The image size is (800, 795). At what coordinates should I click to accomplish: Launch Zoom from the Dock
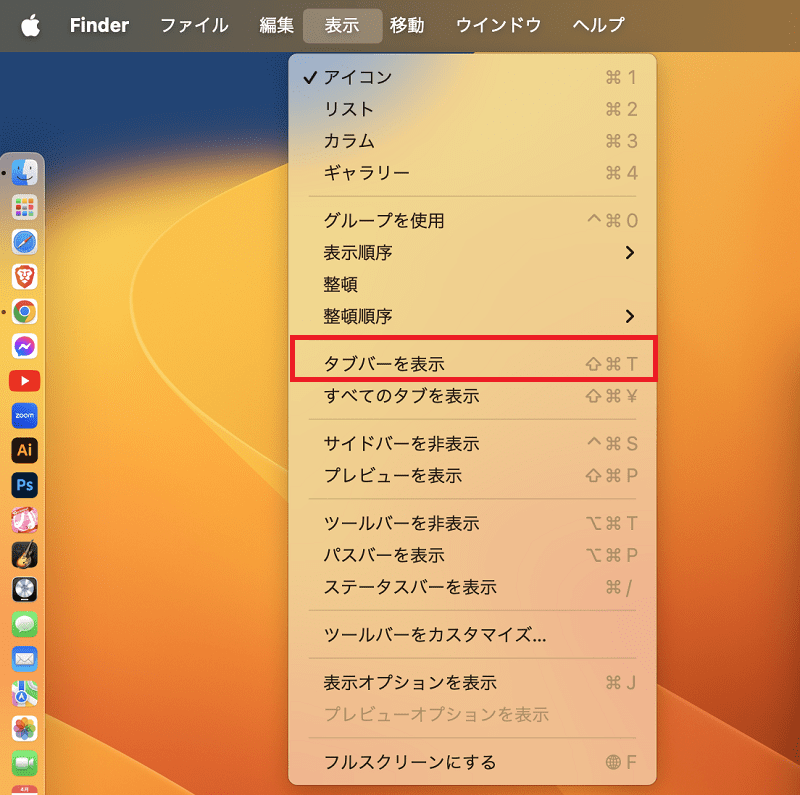point(24,415)
